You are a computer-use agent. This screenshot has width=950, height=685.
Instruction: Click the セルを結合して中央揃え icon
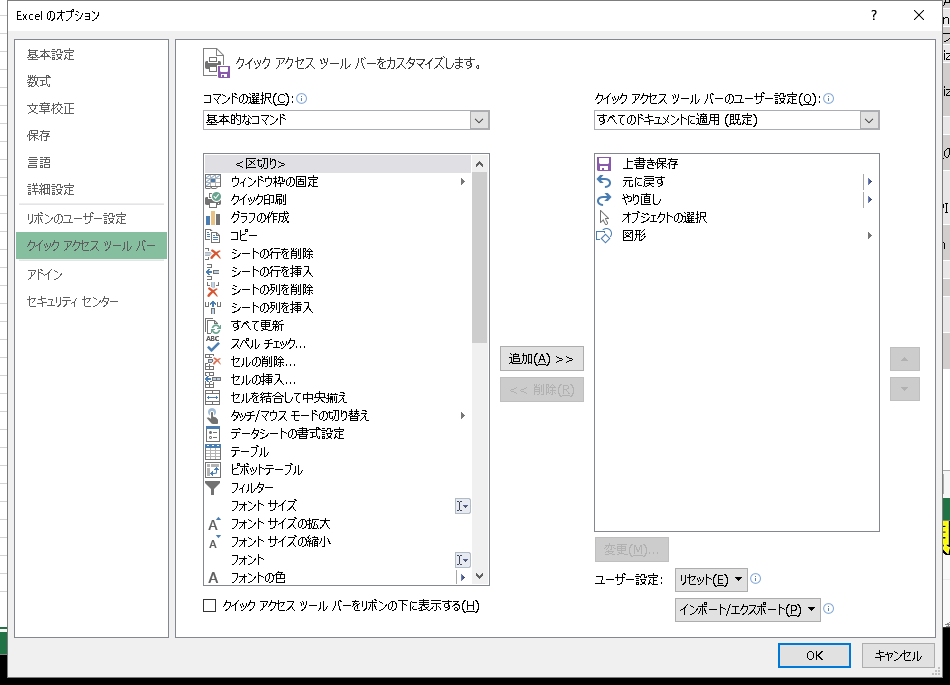[x=213, y=397]
